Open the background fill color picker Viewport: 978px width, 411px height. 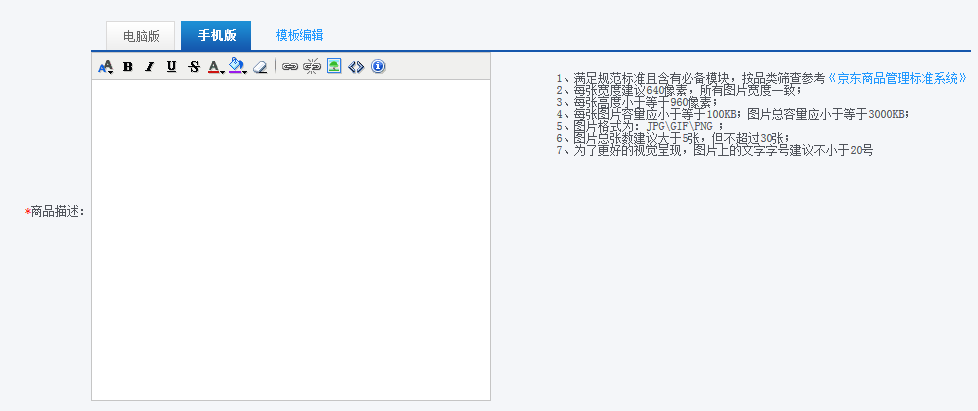click(238, 66)
